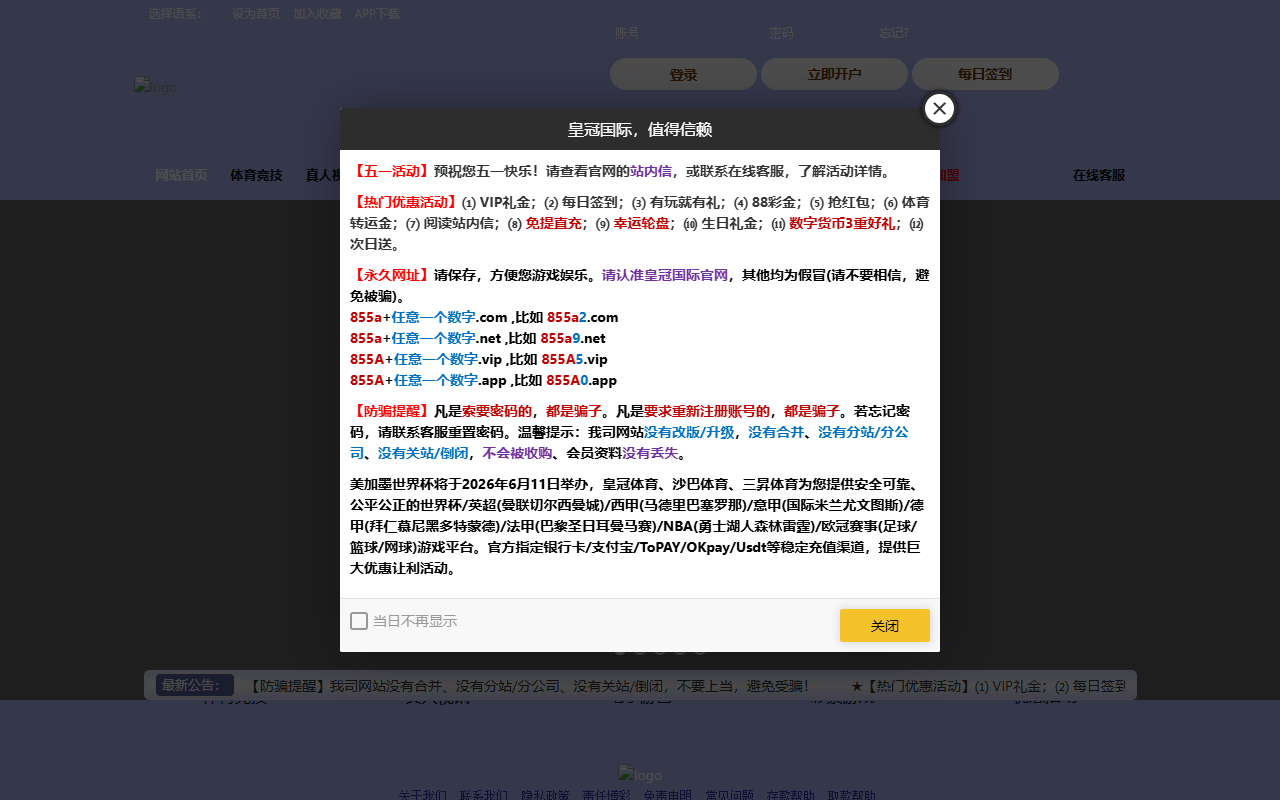Focus the 密码 input field
Image resolution: width=1280 pixels, height=800 pixels.
(x=818, y=33)
